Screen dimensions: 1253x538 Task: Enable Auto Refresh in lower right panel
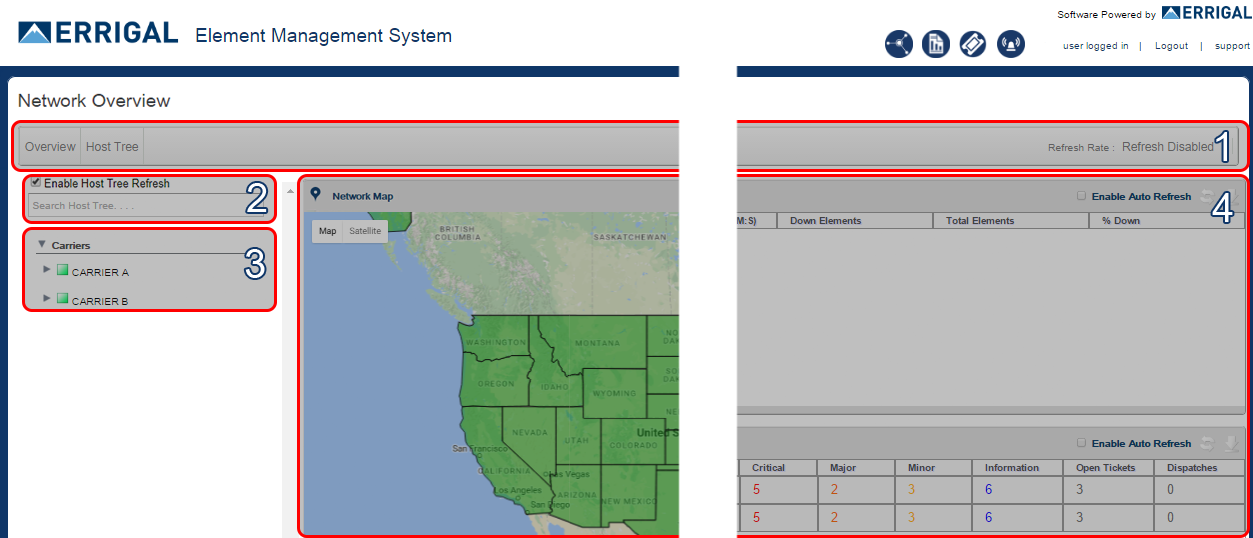[1081, 443]
